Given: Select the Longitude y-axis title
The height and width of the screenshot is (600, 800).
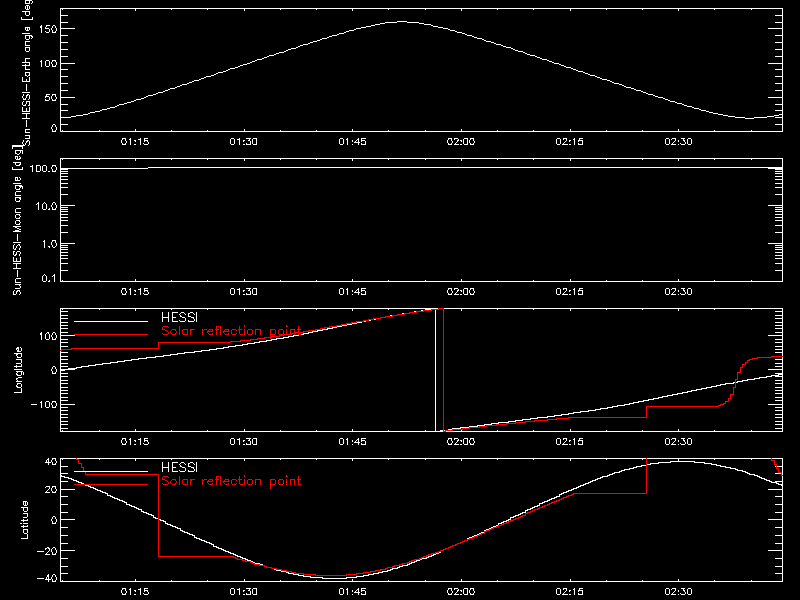Looking at the screenshot, I should (x=18, y=370).
